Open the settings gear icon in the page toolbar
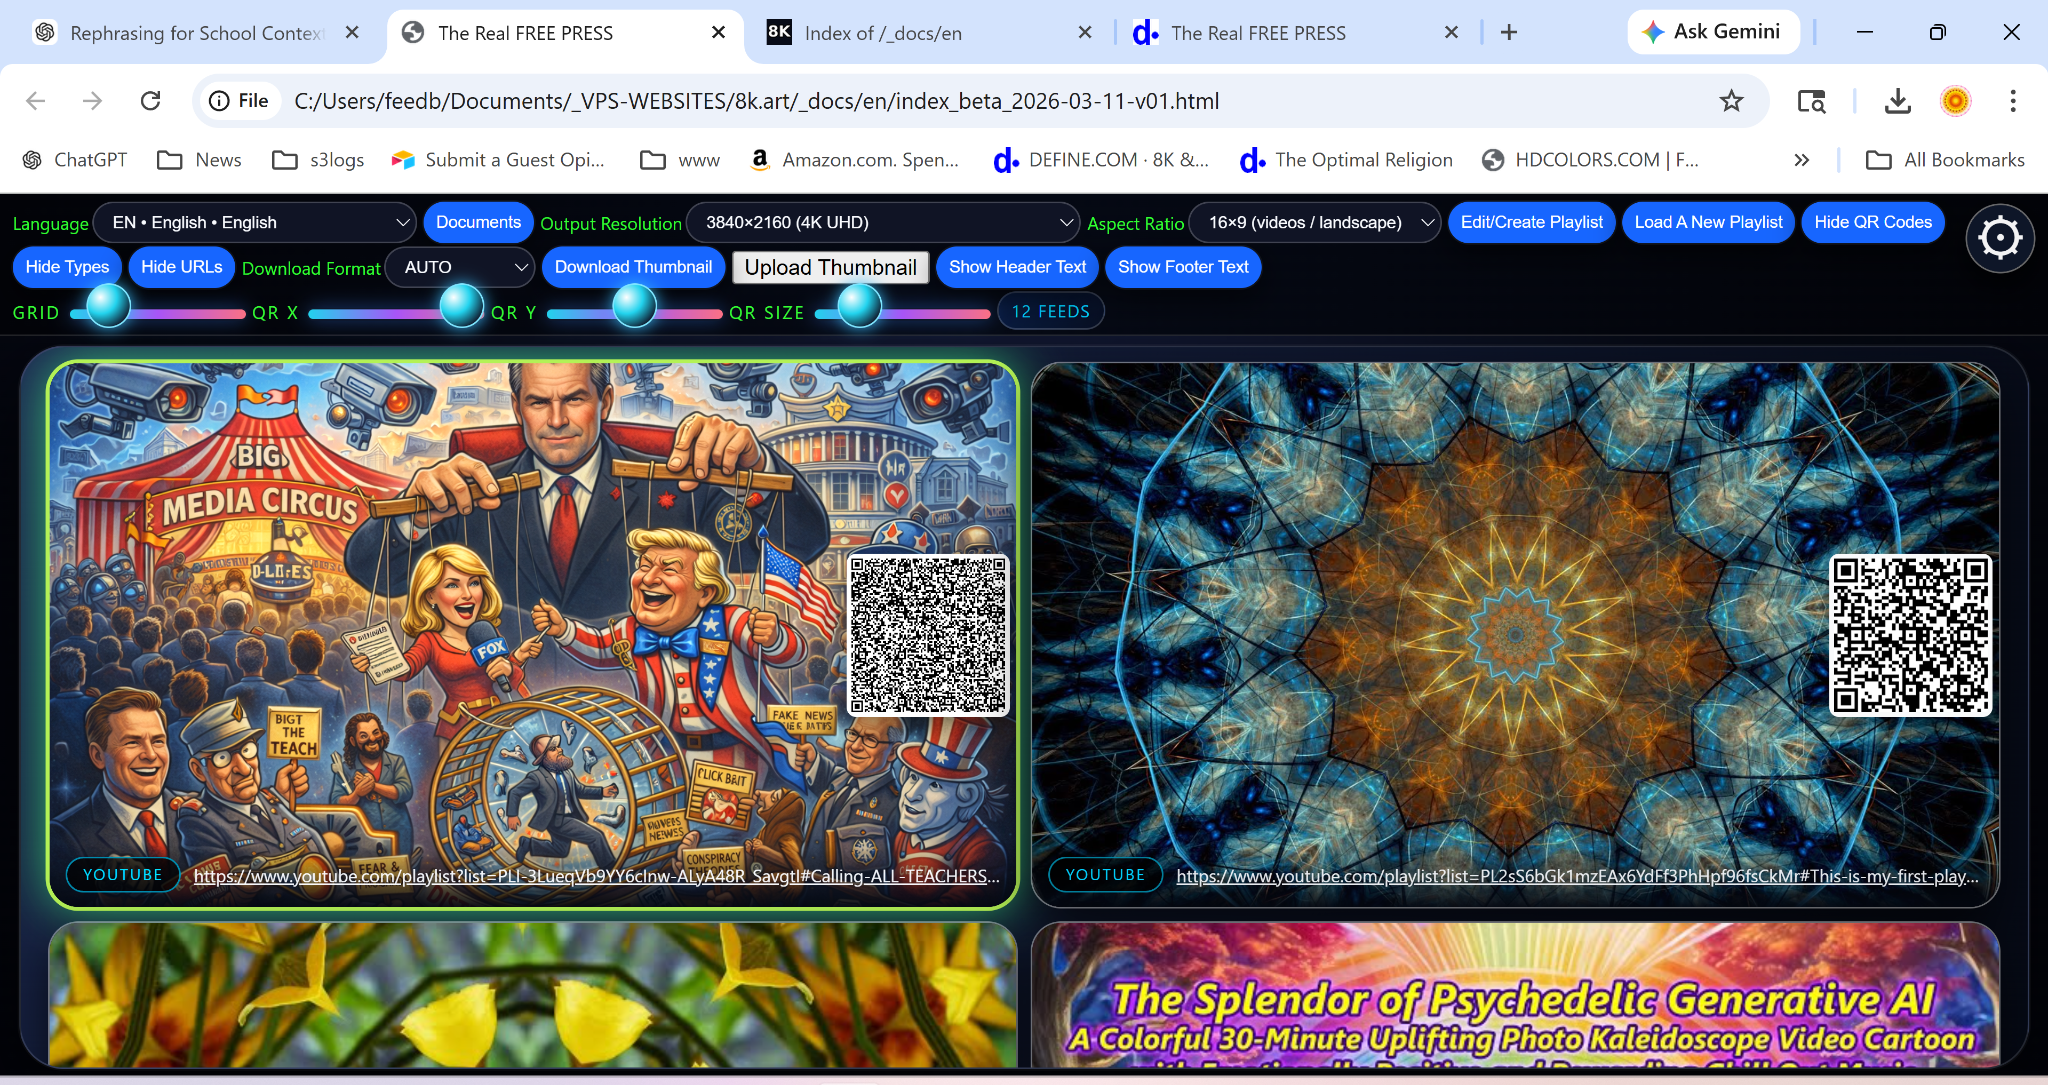The image size is (2048, 1085). click(2000, 238)
